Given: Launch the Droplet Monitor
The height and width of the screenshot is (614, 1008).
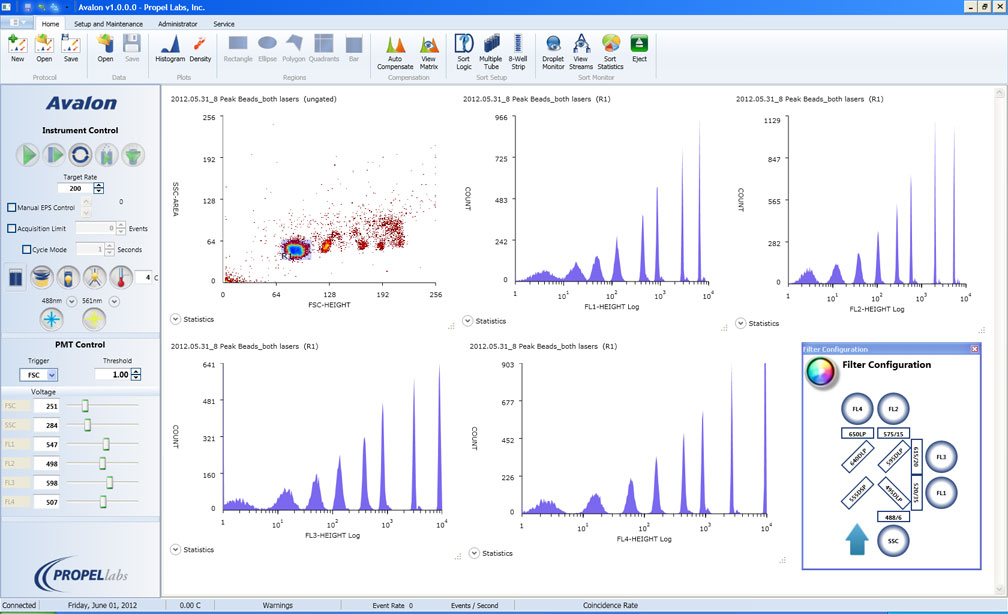Looking at the screenshot, I should click(x=553, y=53).
